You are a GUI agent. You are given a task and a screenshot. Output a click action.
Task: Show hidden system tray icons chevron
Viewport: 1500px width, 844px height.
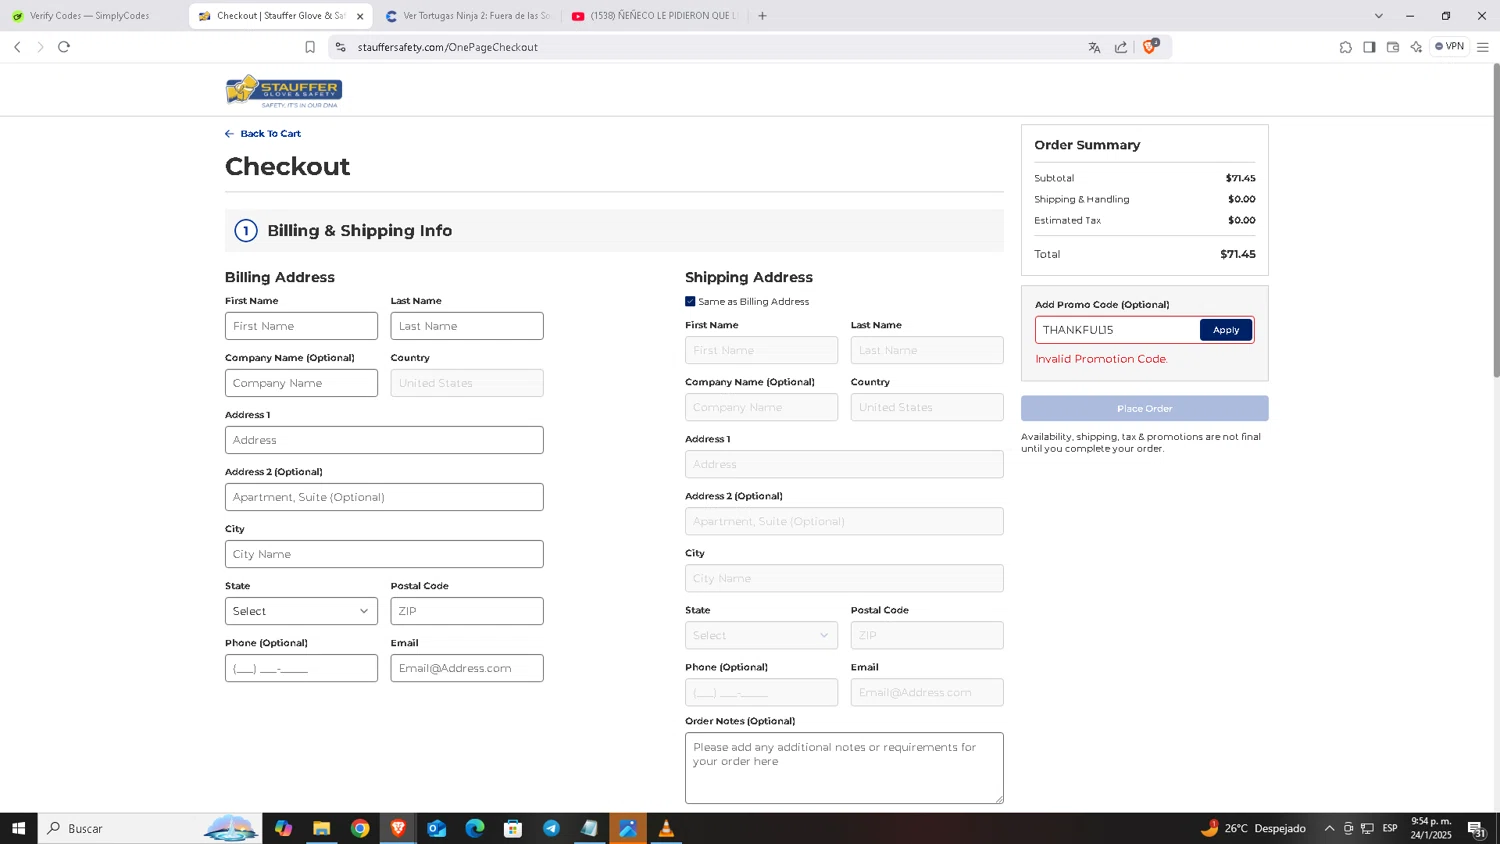(x=1329, y=828)
